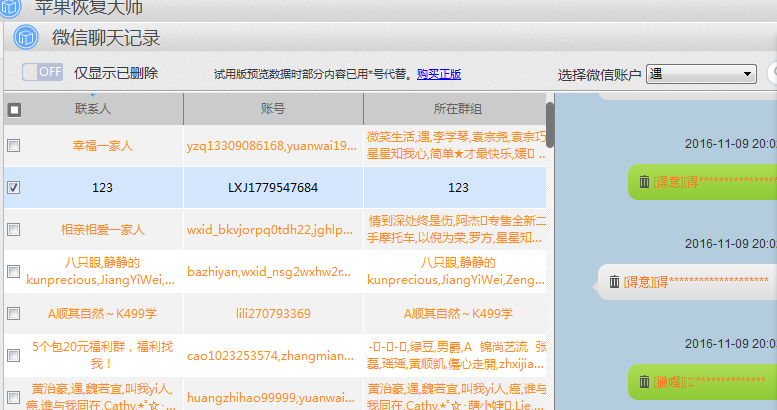
Task: Toggle the OFF switch for deleted-only display
Action: click(x=42, y=72)
